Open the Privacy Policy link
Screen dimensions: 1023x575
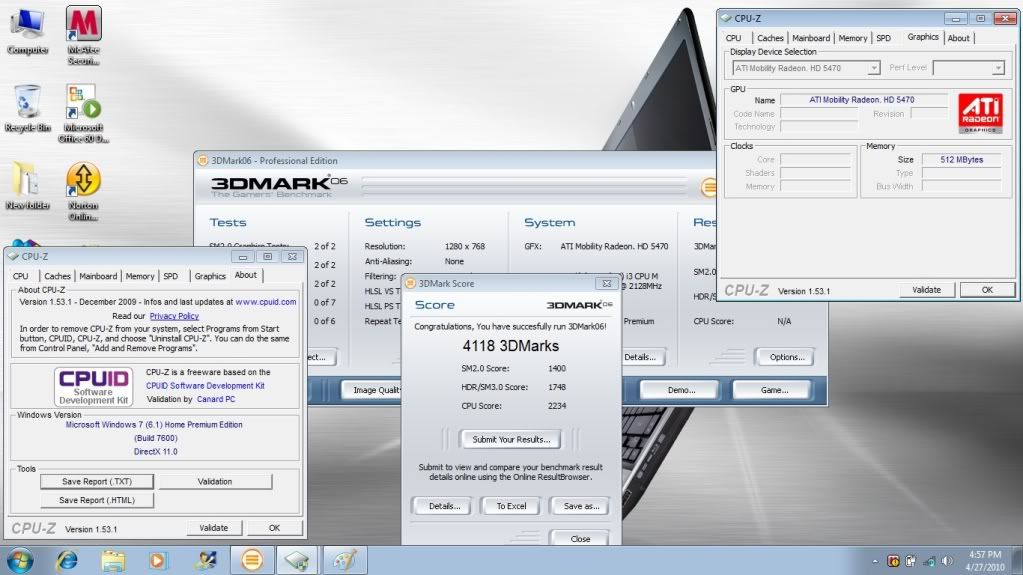pos(174,316)
